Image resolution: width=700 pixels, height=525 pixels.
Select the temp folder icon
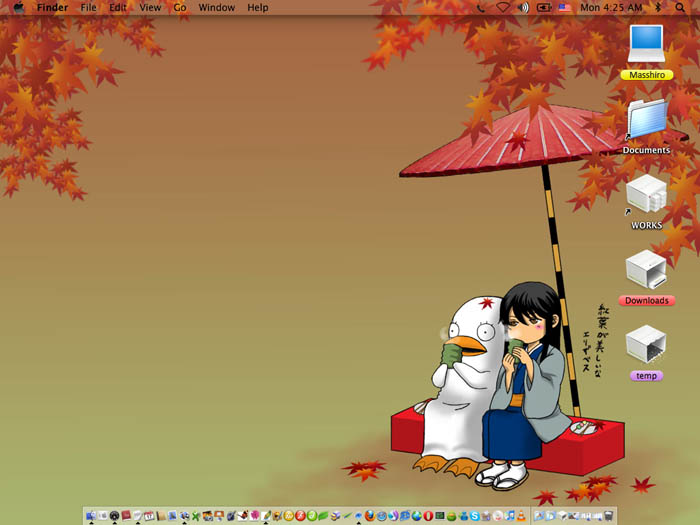646,344
